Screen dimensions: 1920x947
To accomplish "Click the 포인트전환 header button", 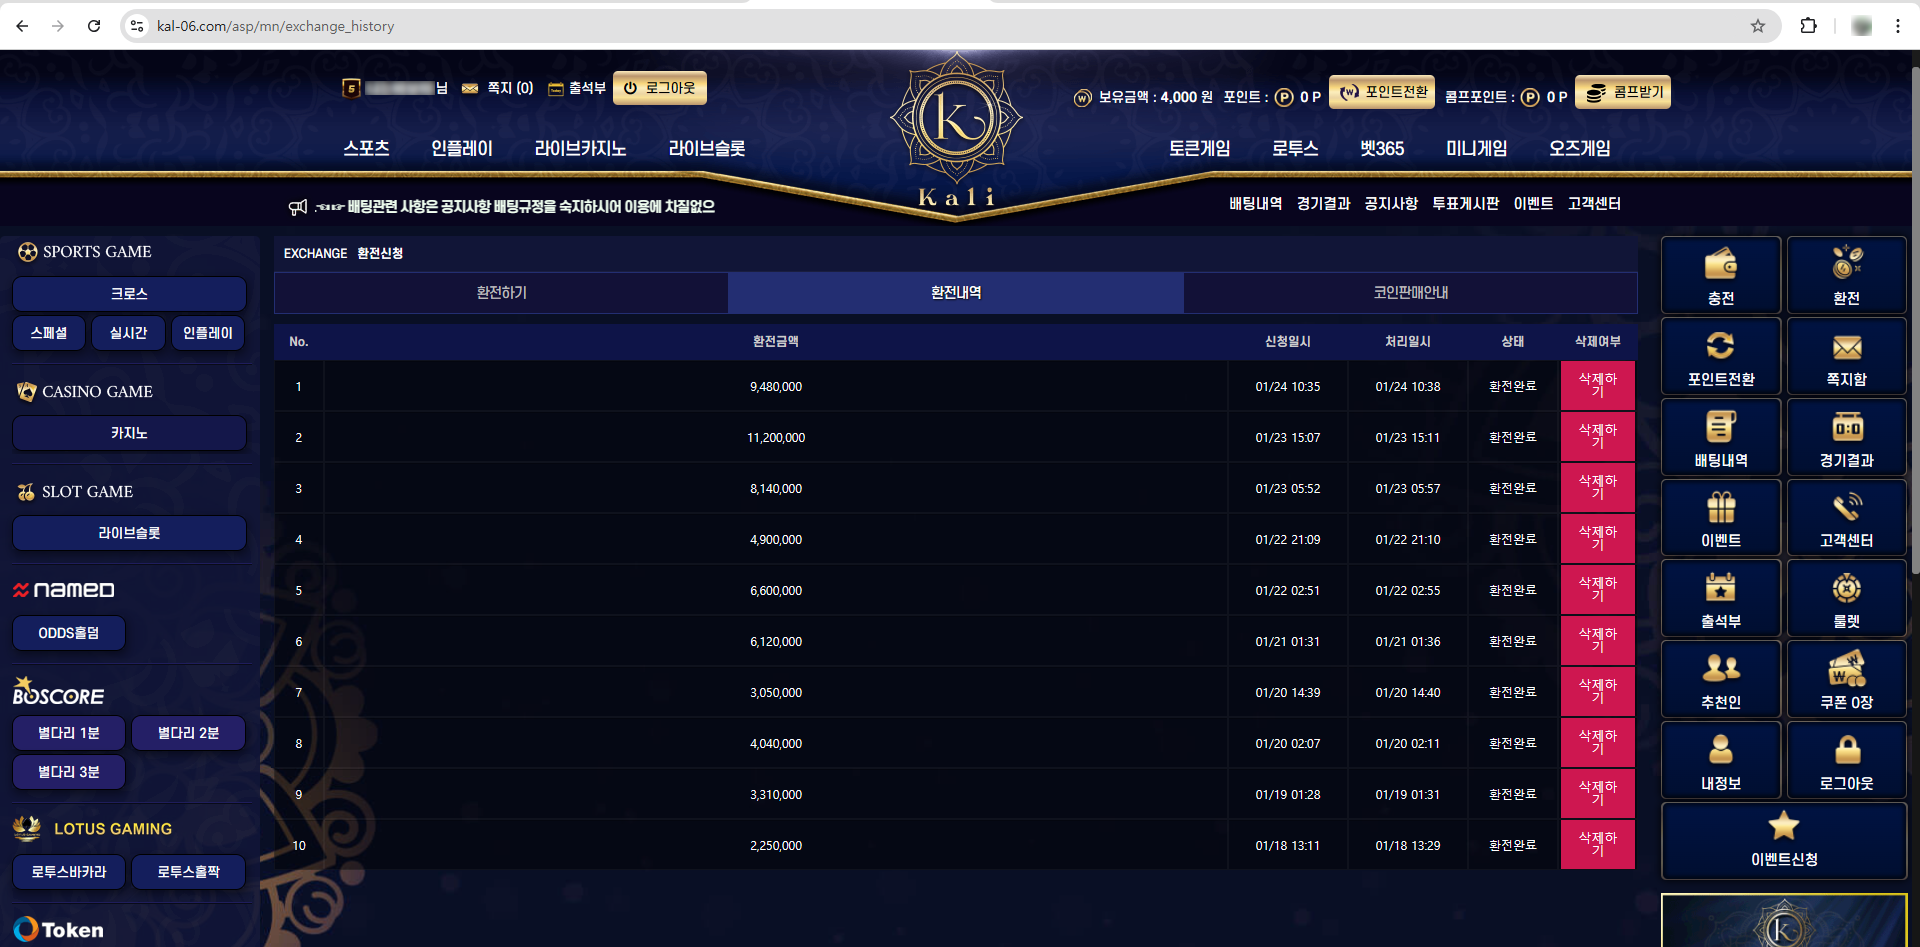I will (x=1382, y=92).
